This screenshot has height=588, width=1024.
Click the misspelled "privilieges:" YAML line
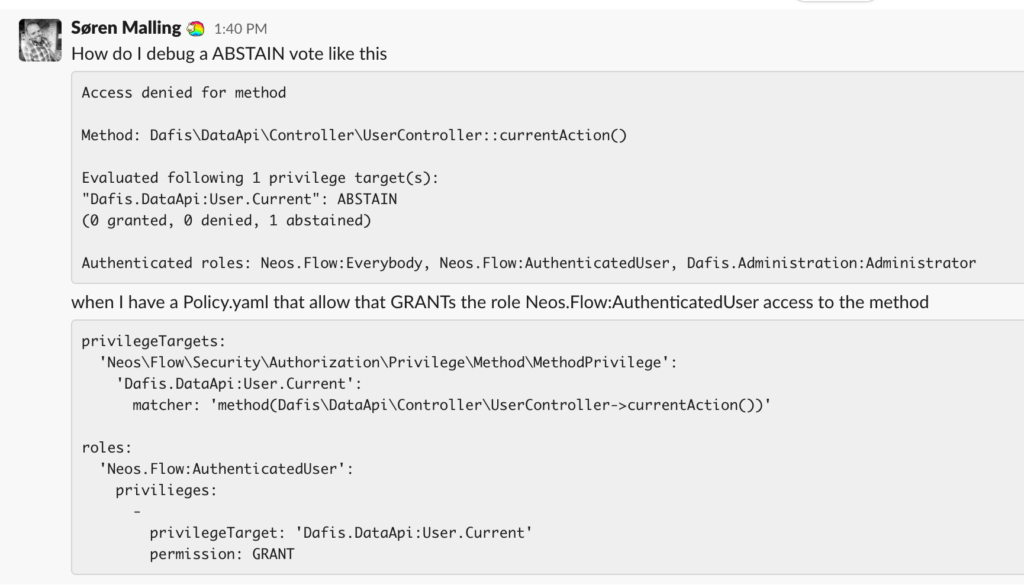click(x=166, y=491)
